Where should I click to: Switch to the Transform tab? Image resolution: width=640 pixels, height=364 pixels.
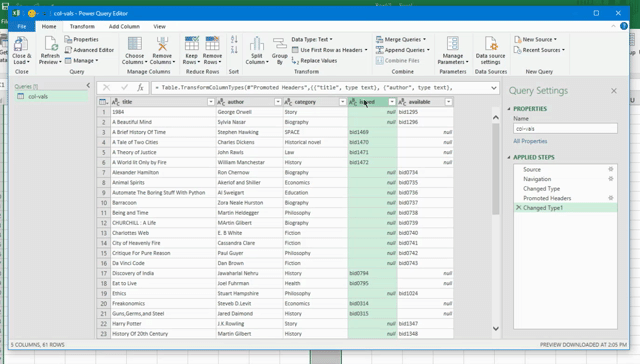pos(82,26)
